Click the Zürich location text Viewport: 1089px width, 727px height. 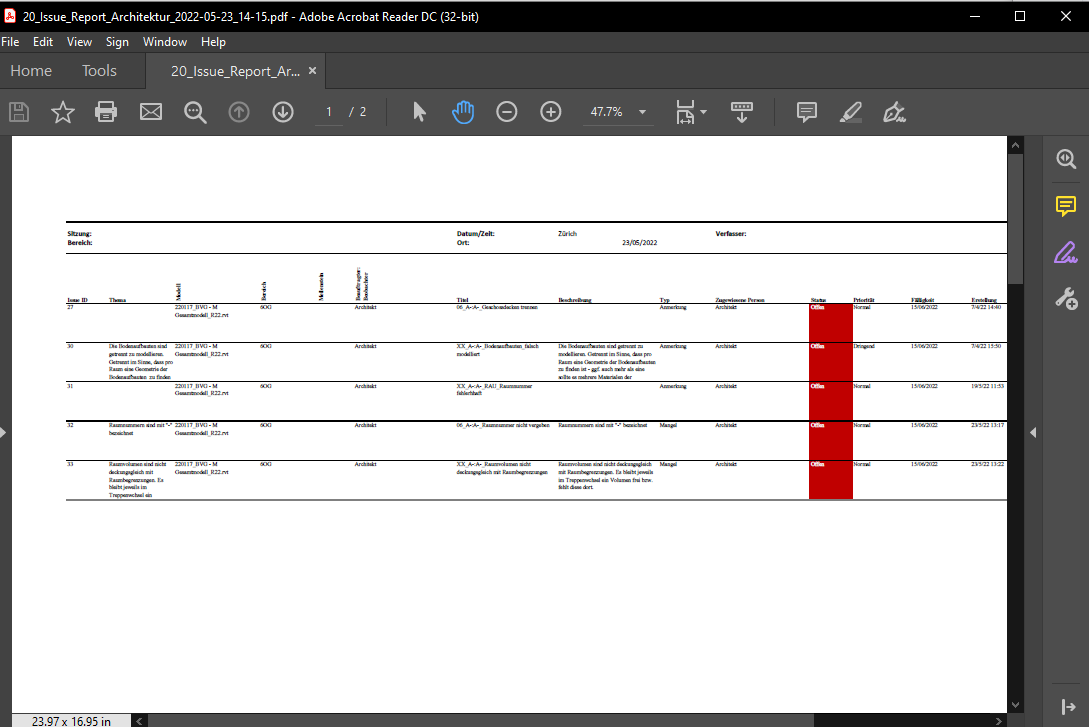(x=567, y=234)
